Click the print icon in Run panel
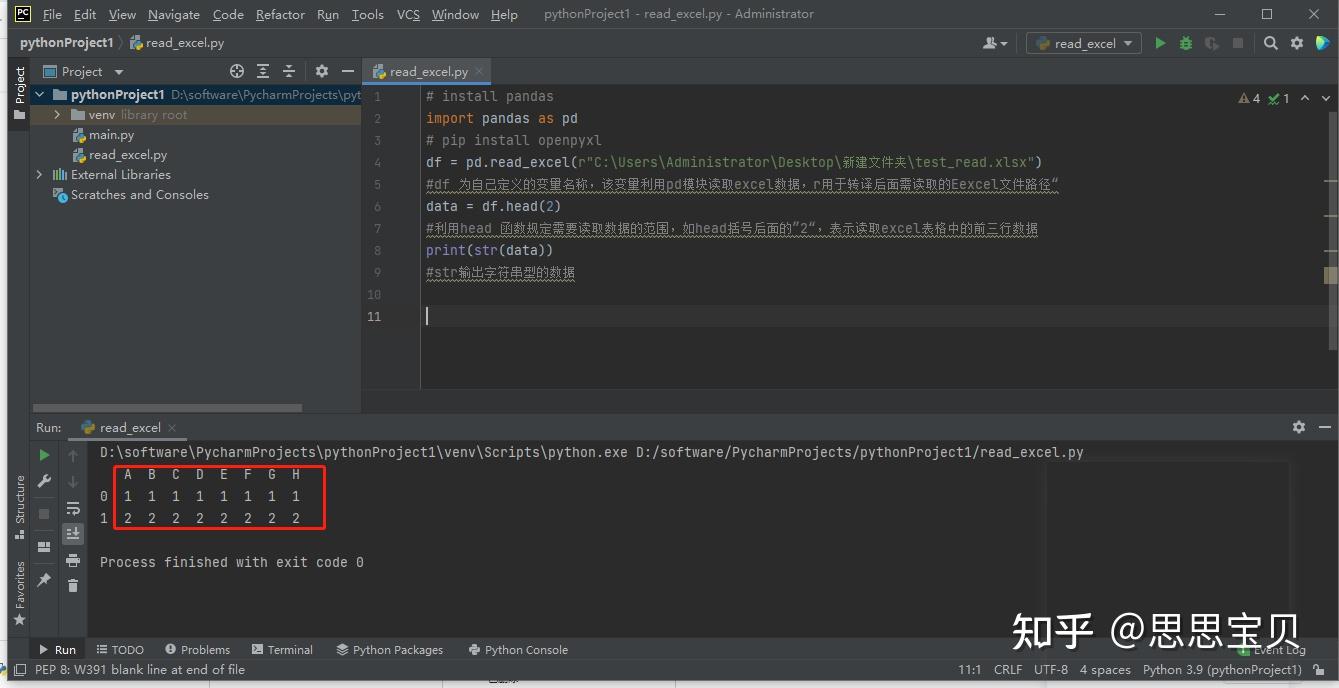This screenshot has width=1339, height=688. tap(73, 560)
